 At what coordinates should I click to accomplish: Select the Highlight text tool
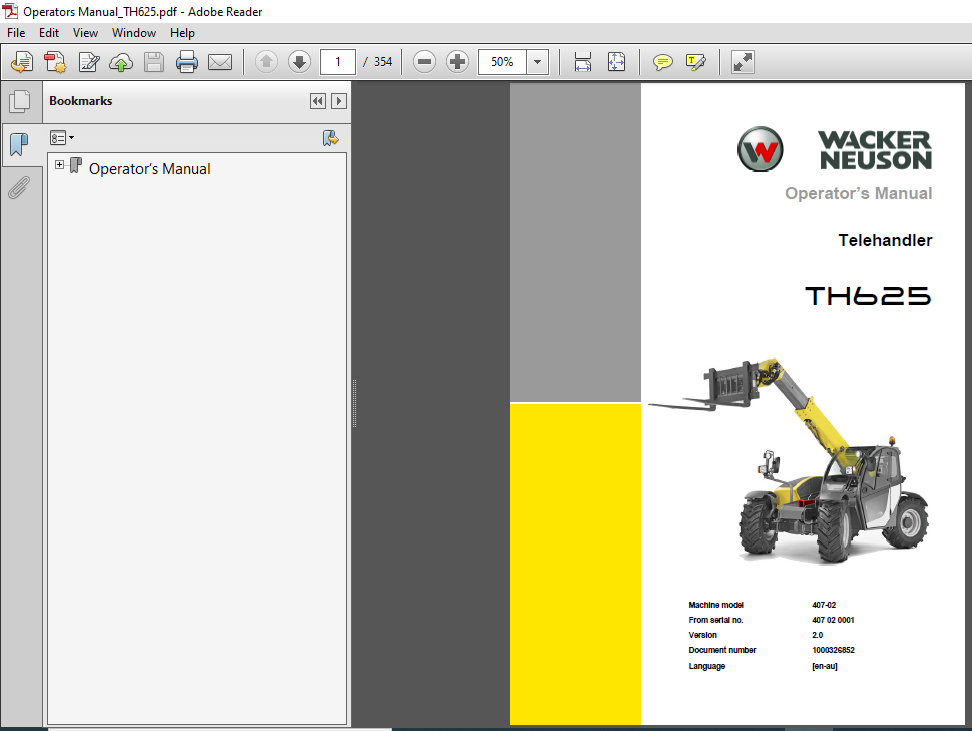[x=696, y=62]
